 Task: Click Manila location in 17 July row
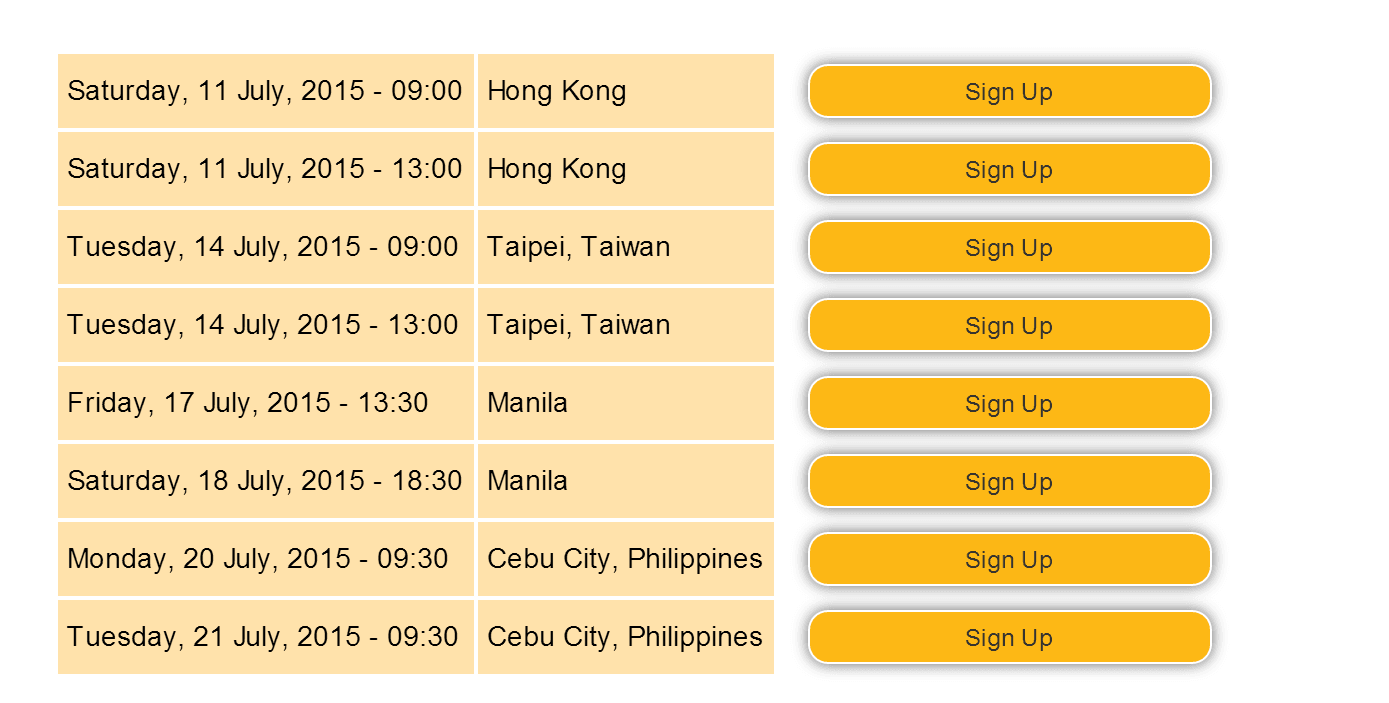coord(527,403)
